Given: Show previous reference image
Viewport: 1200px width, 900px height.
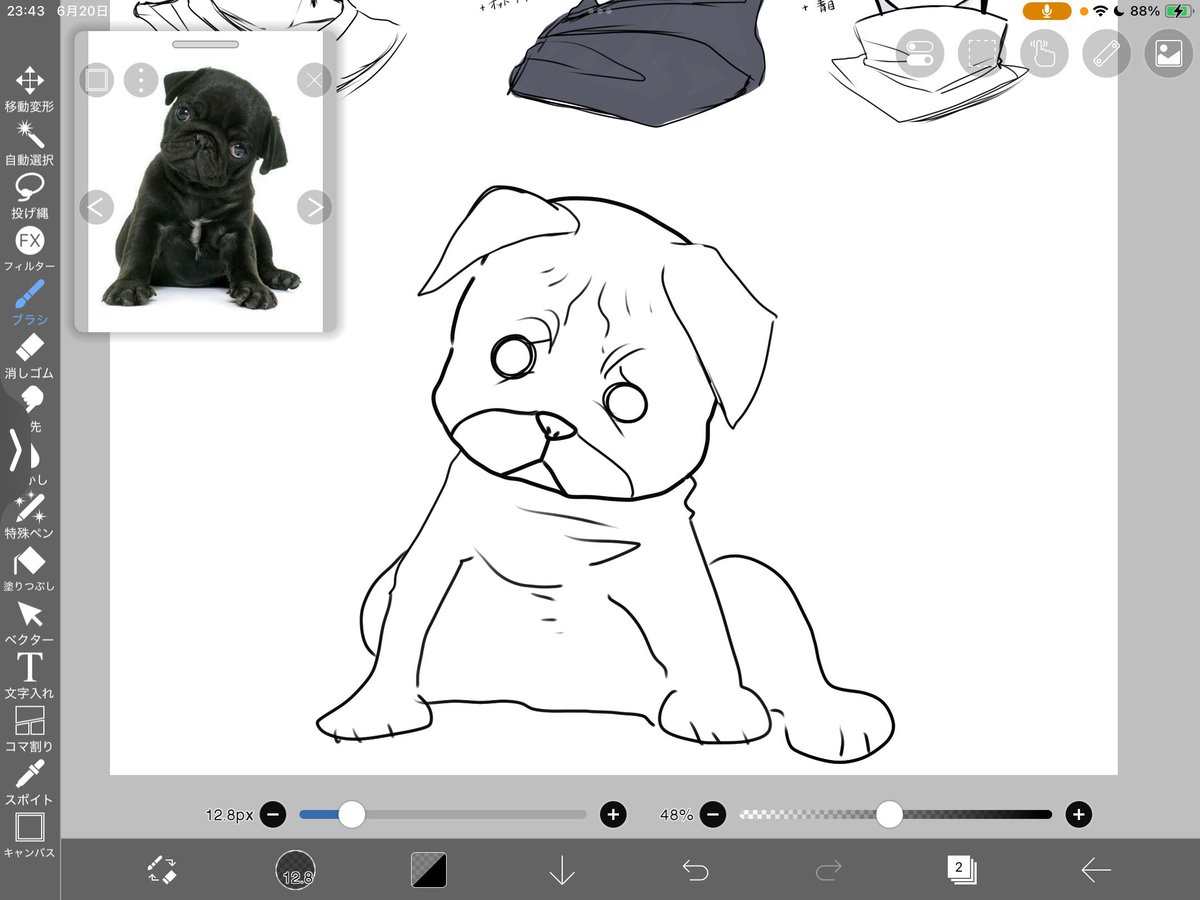Looking at the screenshot, I should click(x=96, y=207).
